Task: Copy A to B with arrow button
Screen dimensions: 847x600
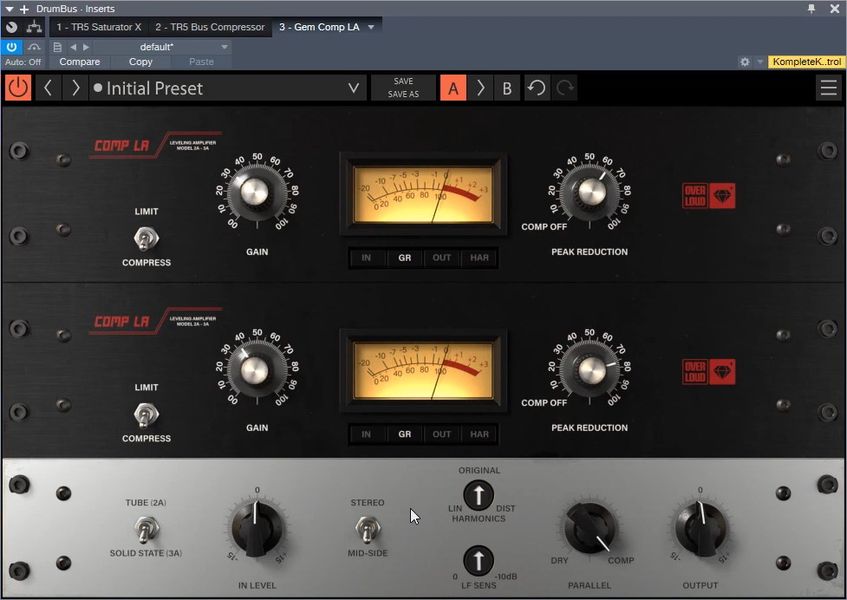Action: (480, 88)
